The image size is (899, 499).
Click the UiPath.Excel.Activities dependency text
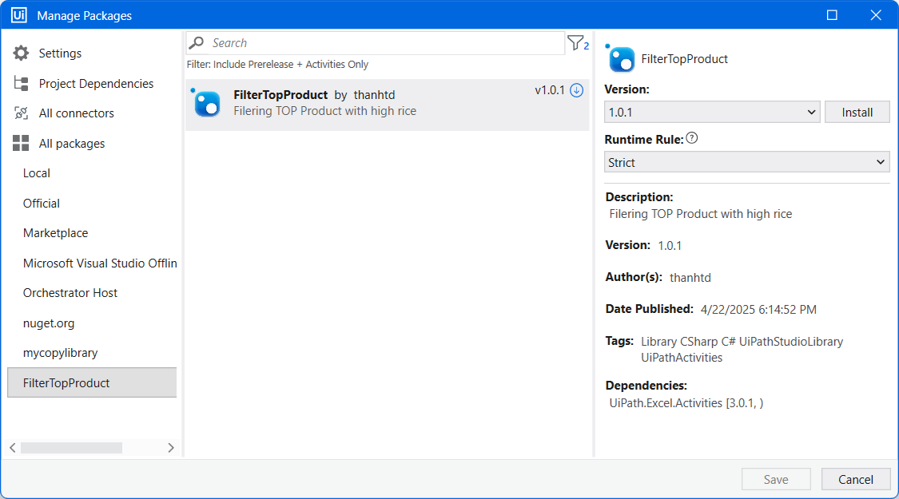pos(686,403)
